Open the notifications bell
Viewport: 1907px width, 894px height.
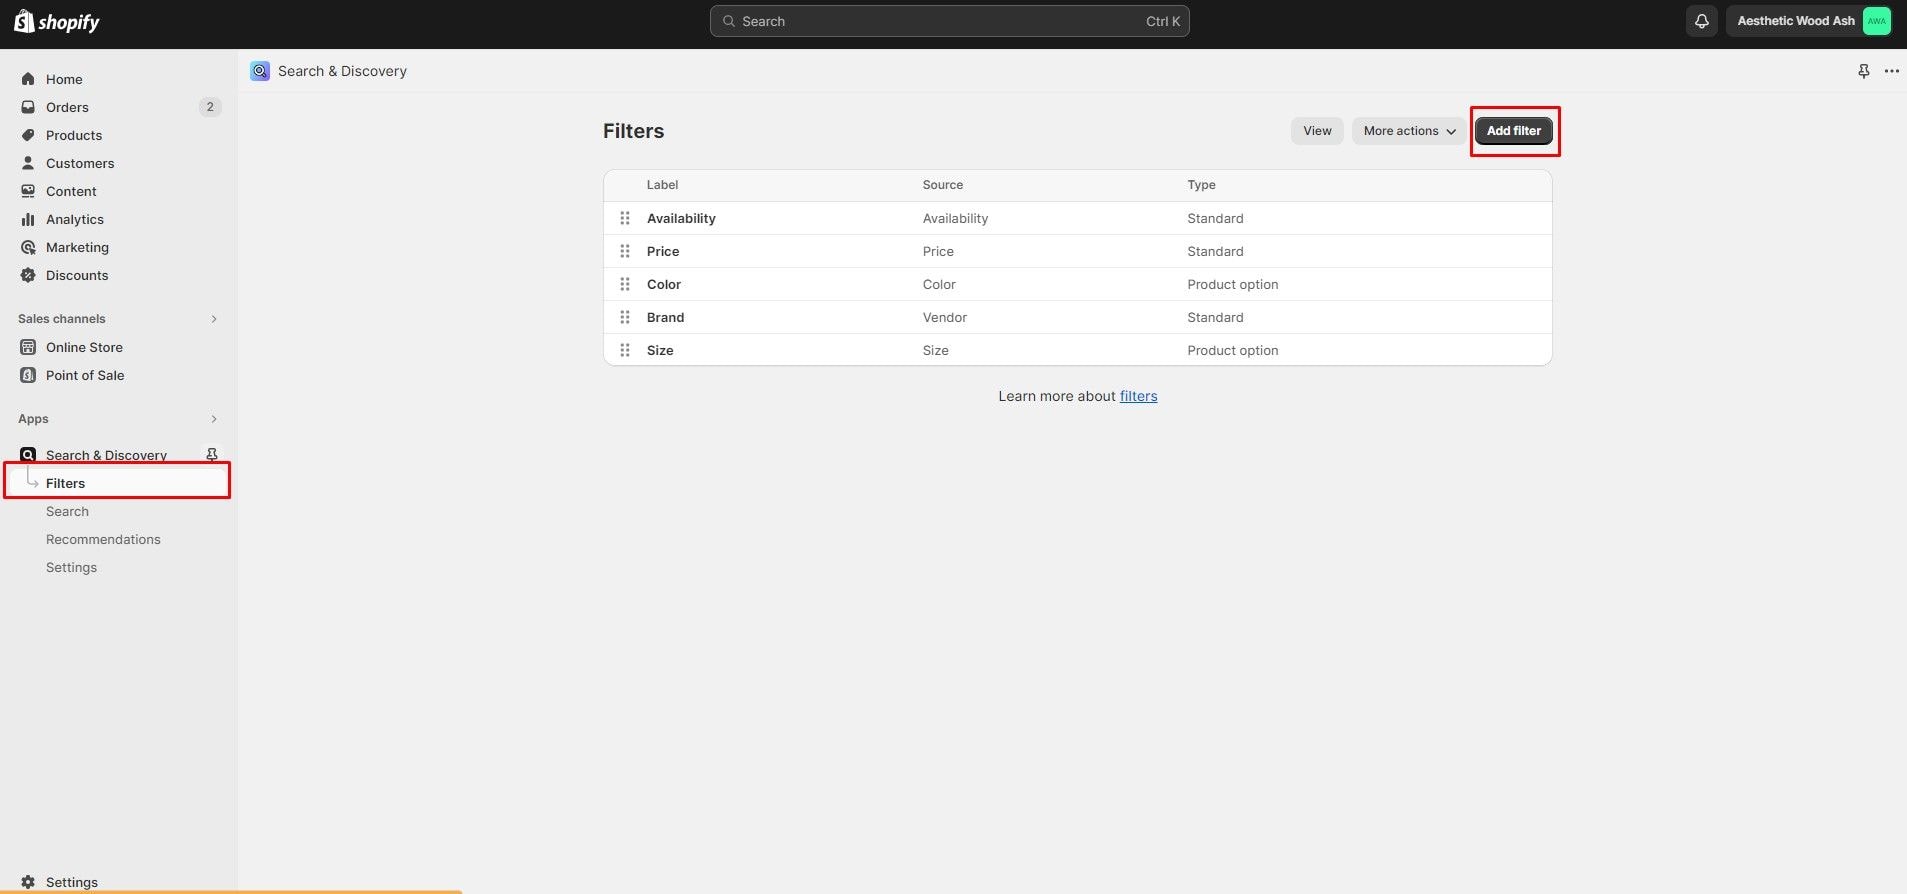click(x=1701, y=21)
